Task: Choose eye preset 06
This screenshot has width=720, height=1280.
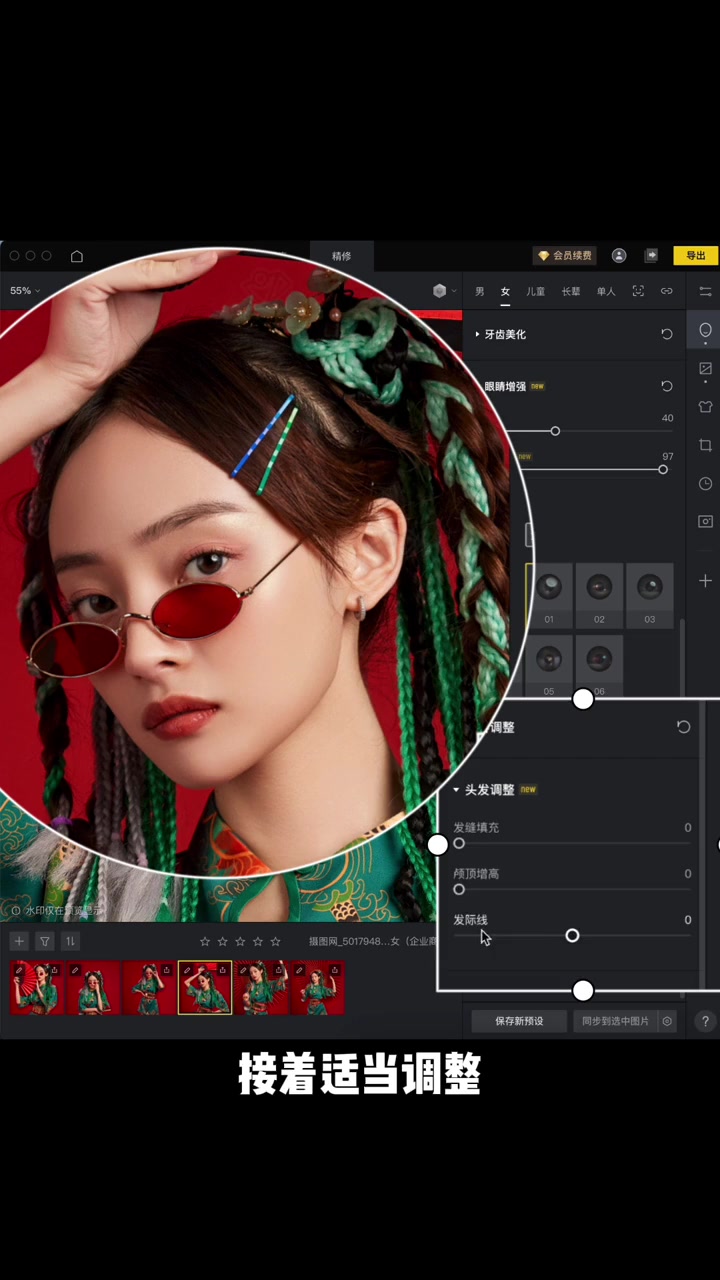Action: tap(599, 665)
